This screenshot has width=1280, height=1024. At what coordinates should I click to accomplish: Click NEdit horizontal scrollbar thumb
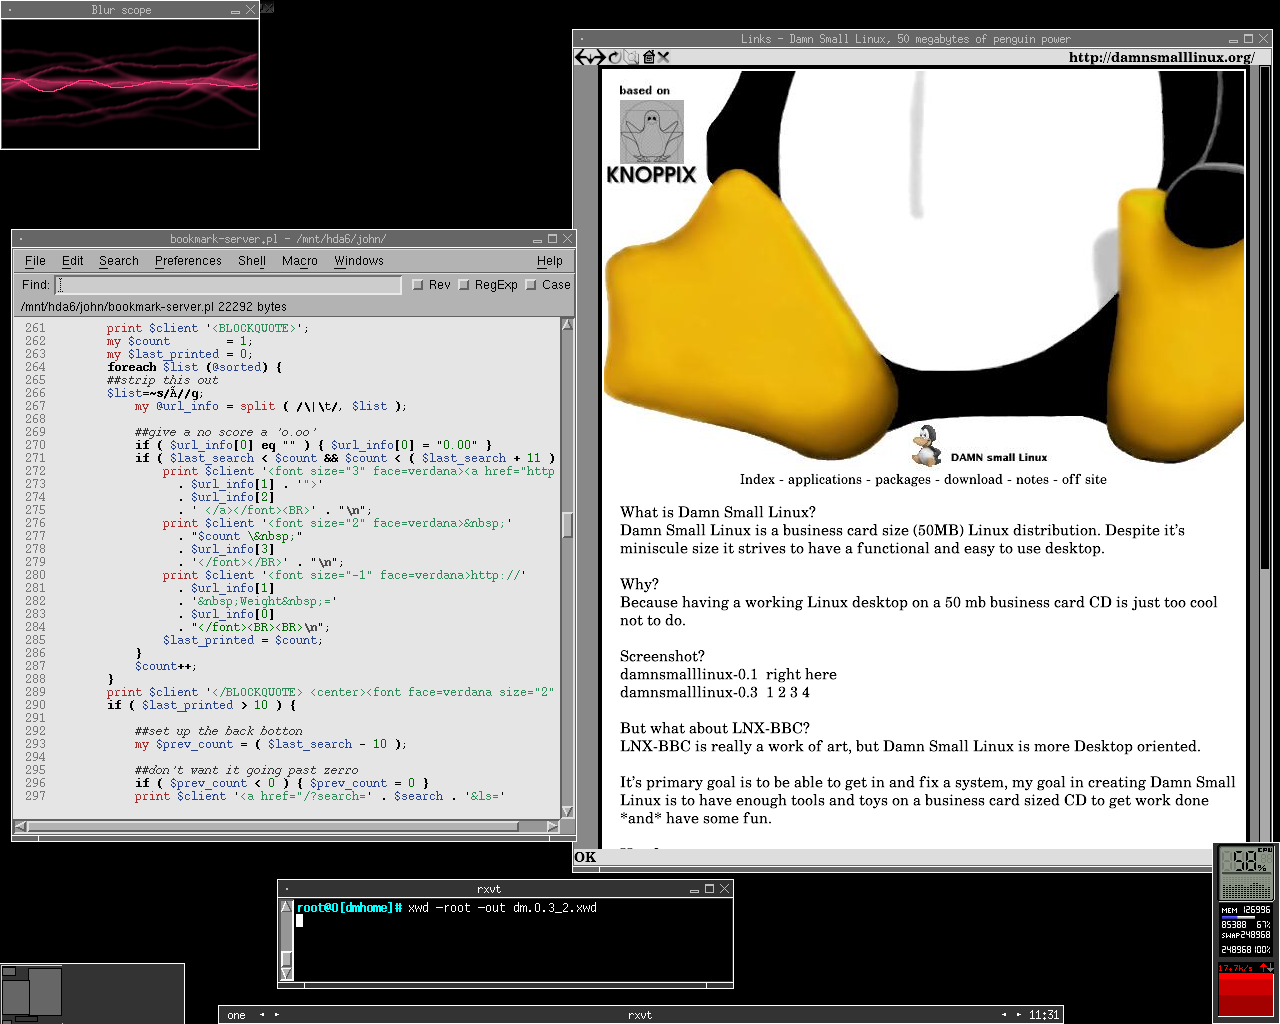pyautogui.click(x=274, y=826)
